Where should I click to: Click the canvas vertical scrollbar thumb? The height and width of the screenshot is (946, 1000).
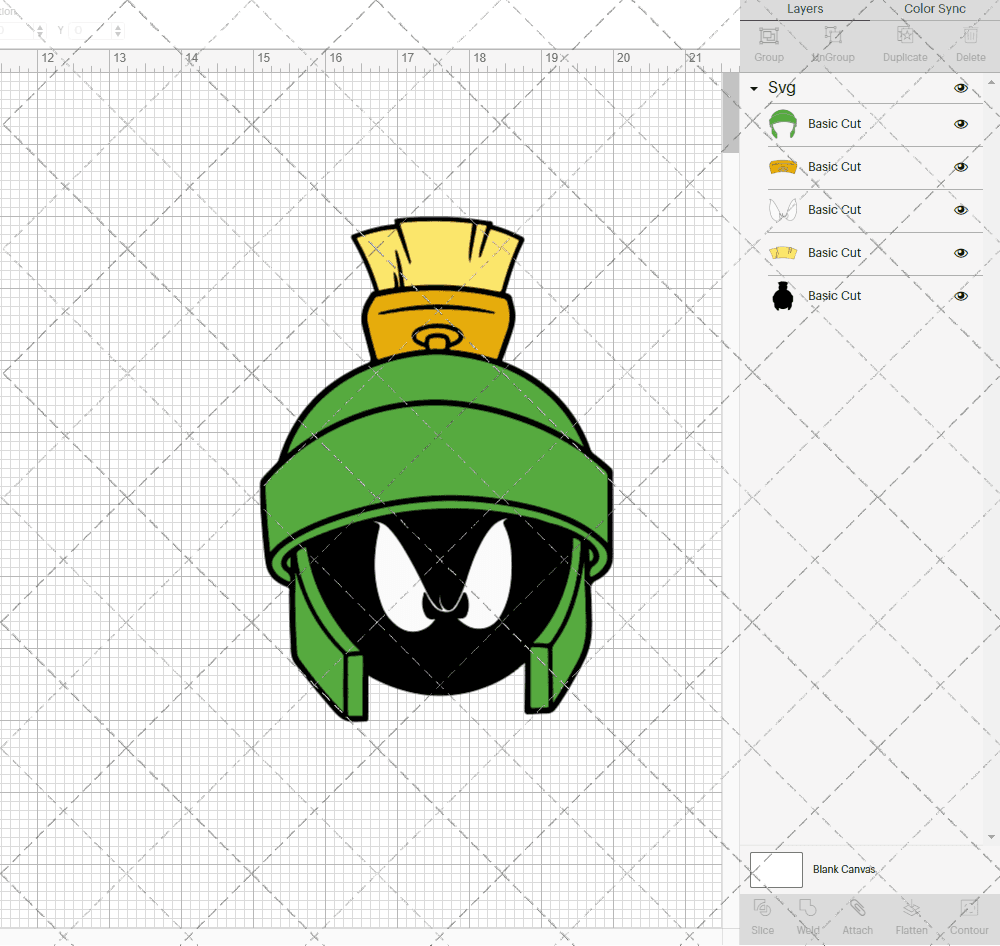point(730,112)
